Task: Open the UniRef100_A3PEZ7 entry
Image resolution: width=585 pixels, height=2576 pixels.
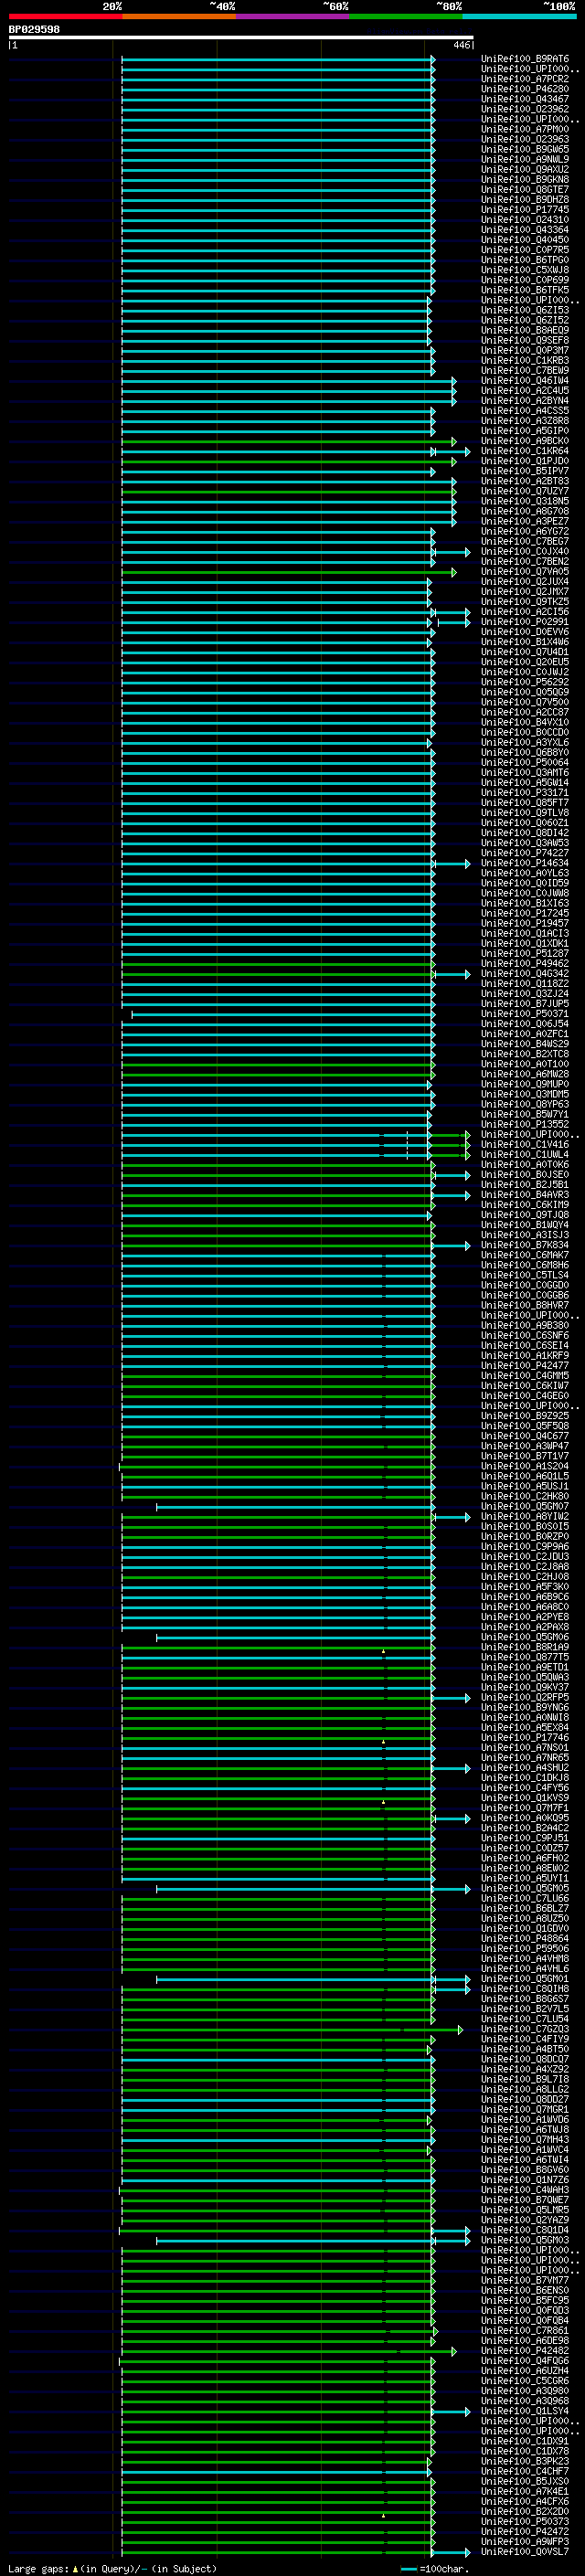Action: (x=525, y=522)
